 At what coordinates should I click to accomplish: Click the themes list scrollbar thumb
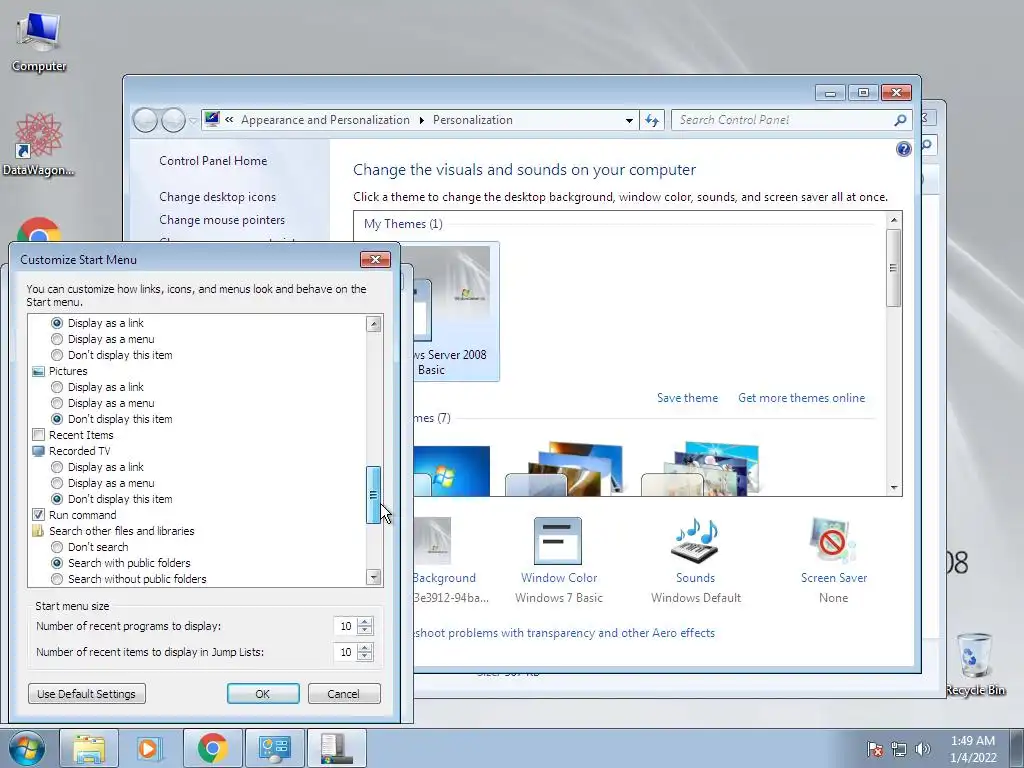click(x=893, y=267)
